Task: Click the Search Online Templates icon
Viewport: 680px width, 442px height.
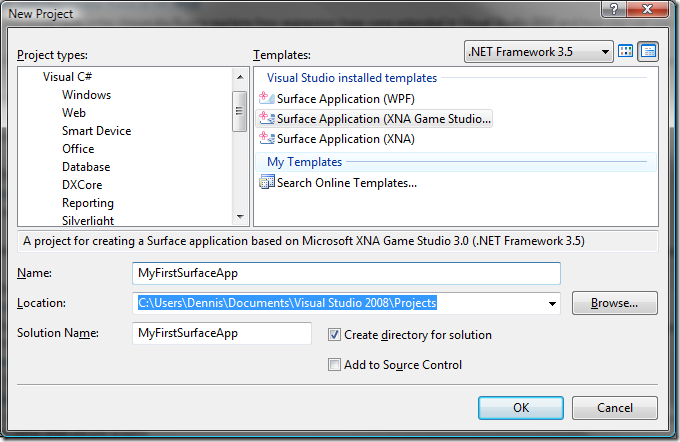Action: [266, 182]
